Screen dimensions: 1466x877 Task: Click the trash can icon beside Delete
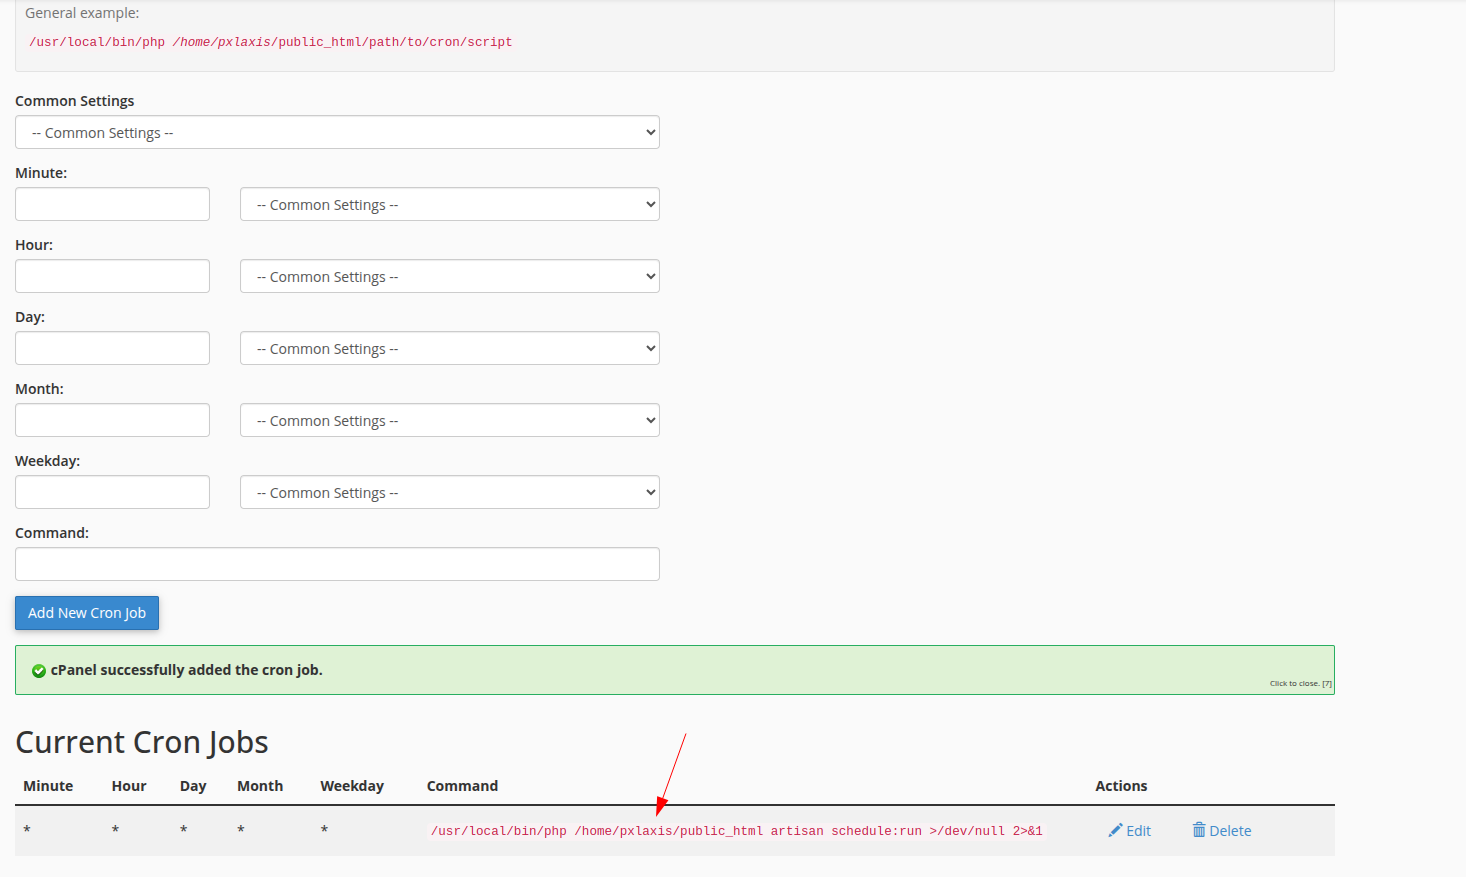click(x=1199, y=829)
